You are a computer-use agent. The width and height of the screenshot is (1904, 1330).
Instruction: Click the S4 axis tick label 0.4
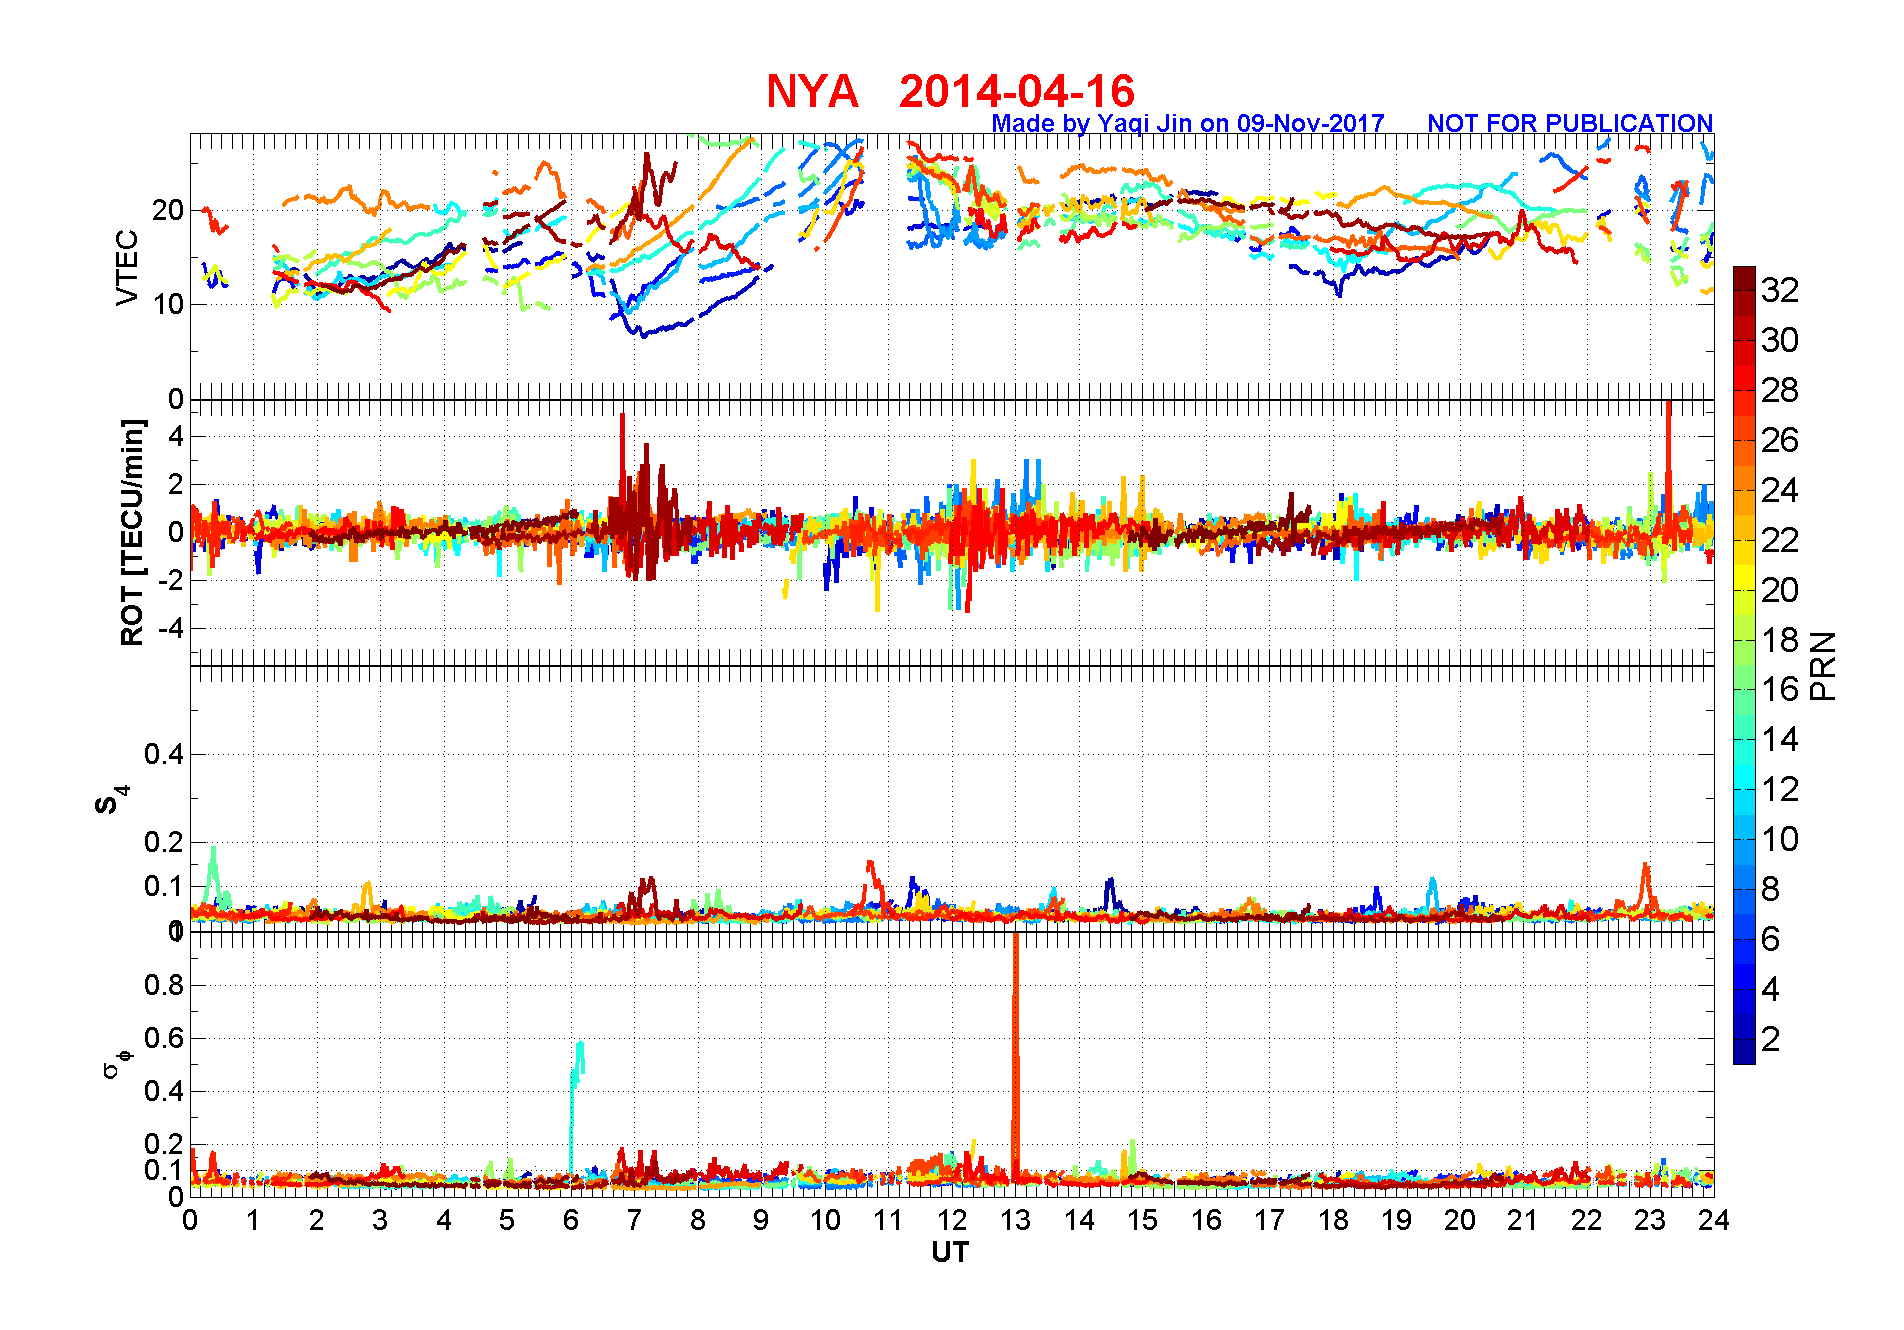[x=165, y=754]
